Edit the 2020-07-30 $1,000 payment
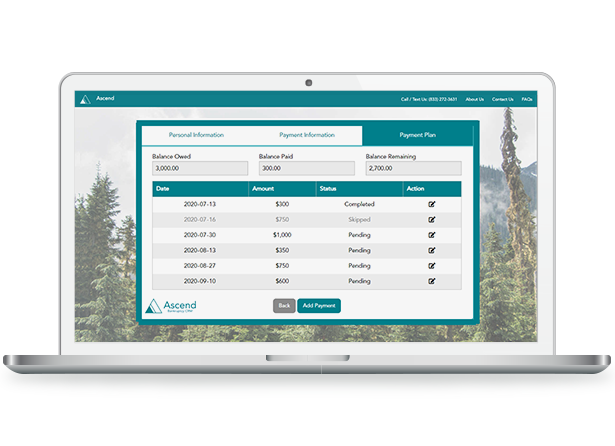 point(432,235)
